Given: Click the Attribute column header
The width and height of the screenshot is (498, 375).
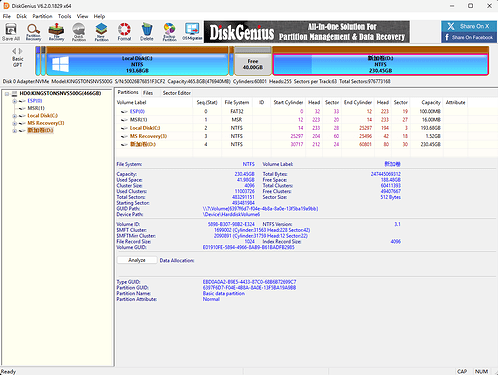Looking at the screenshot, I should (x=455, y=102).
